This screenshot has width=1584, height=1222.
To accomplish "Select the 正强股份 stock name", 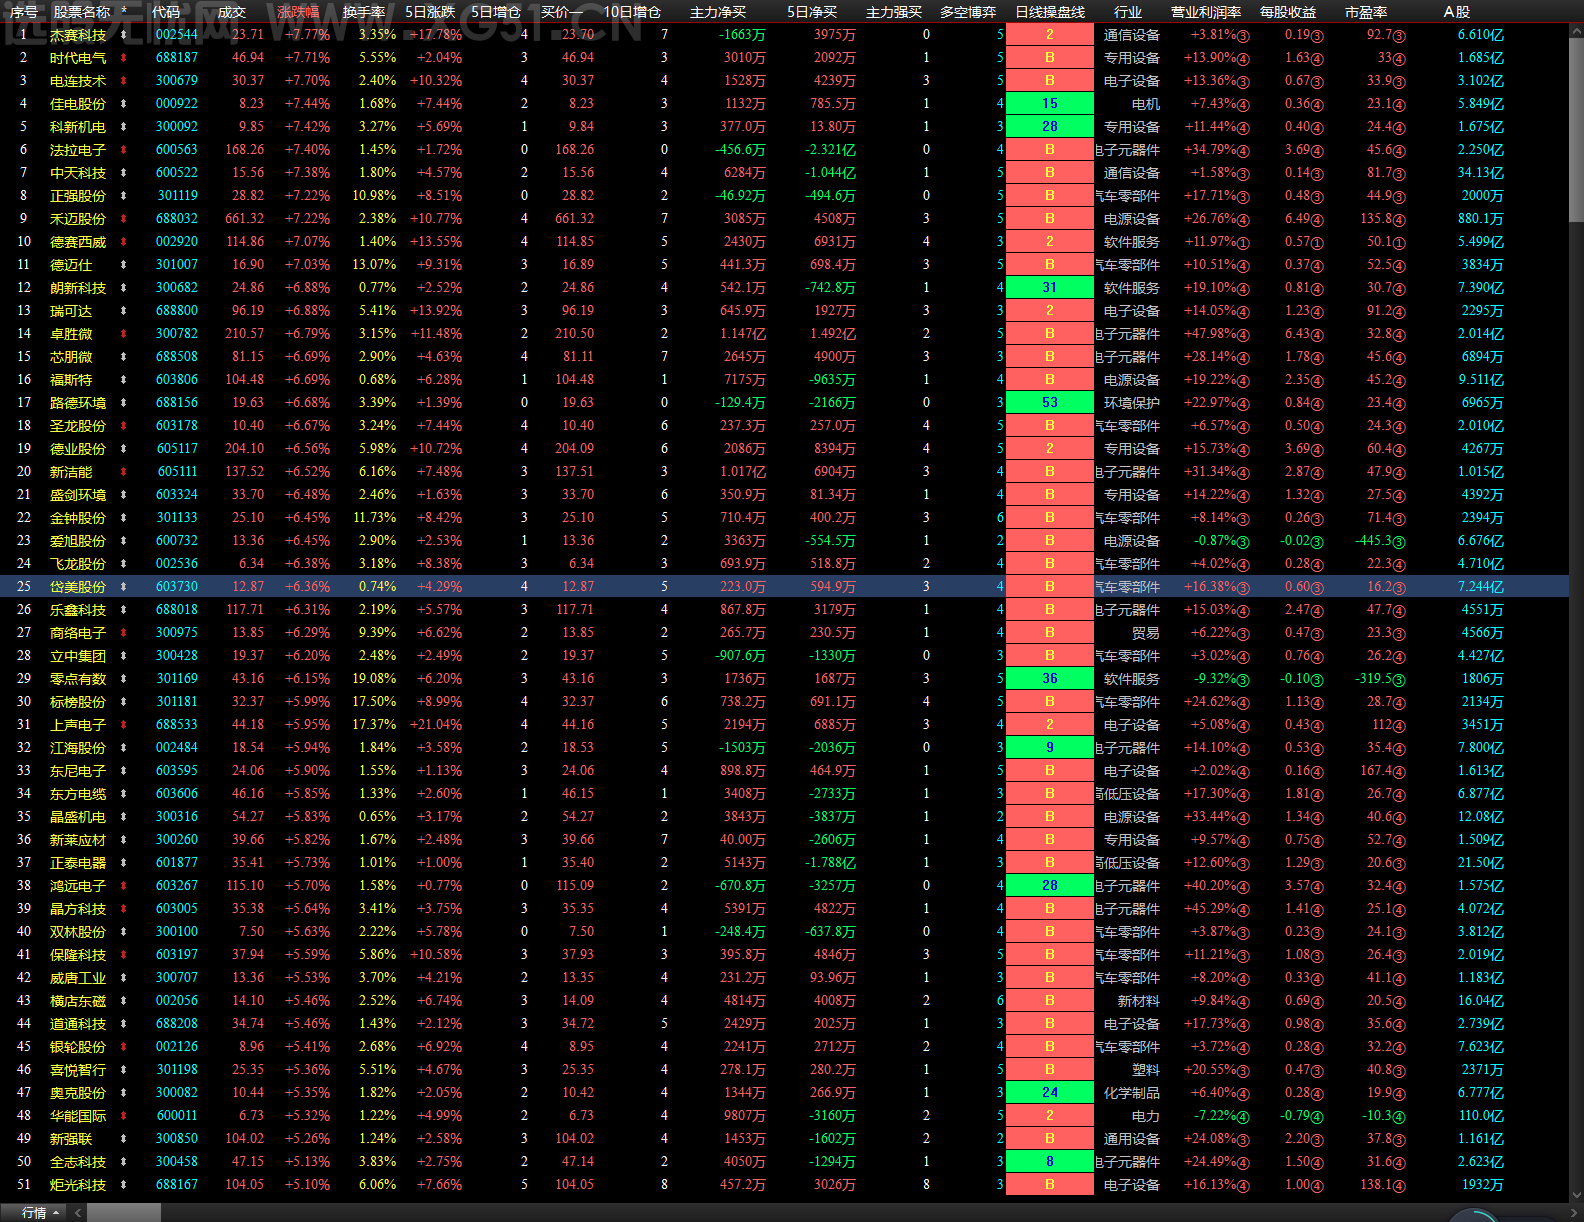I will [x=78, y=196].
